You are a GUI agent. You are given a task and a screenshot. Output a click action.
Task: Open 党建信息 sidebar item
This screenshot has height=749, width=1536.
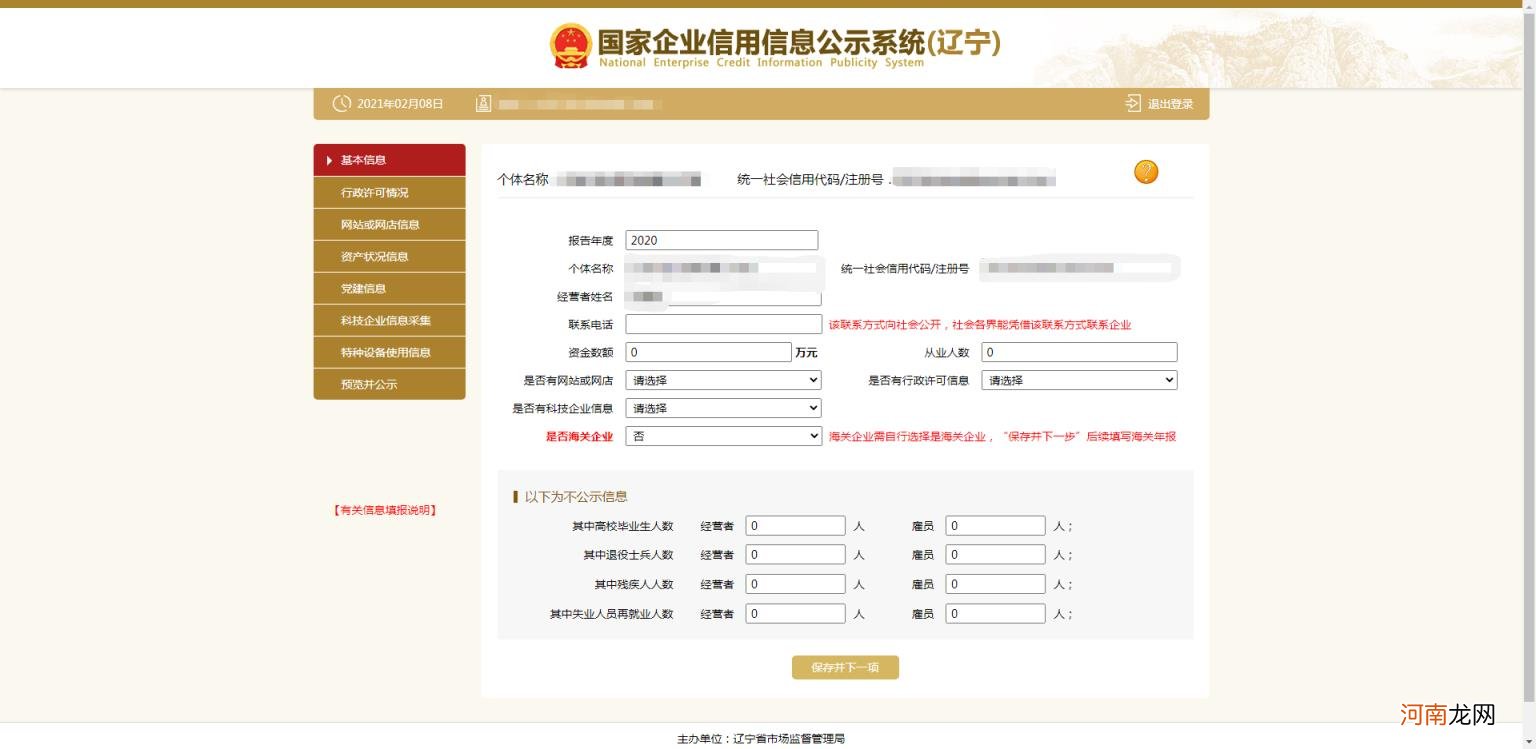coord(389,288)
